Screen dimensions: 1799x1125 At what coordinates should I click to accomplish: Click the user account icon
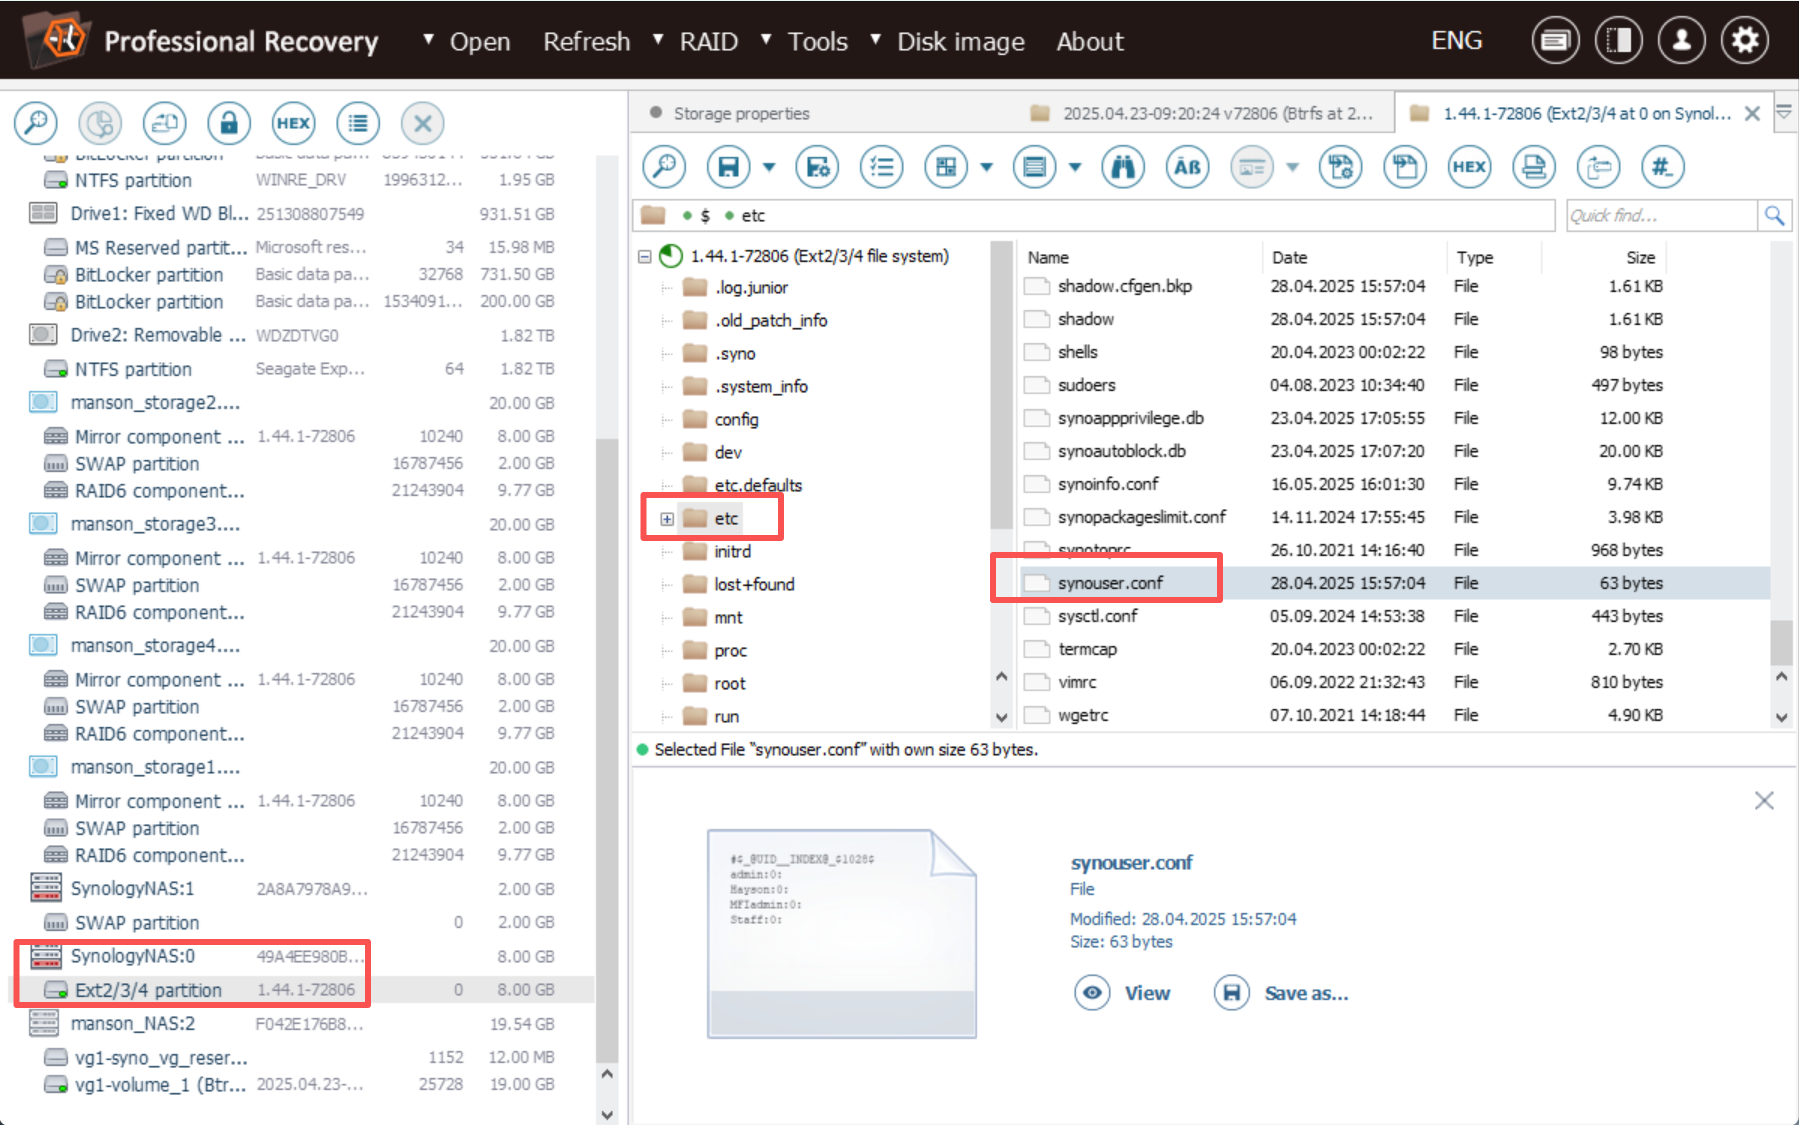(x=1682, y=41)
